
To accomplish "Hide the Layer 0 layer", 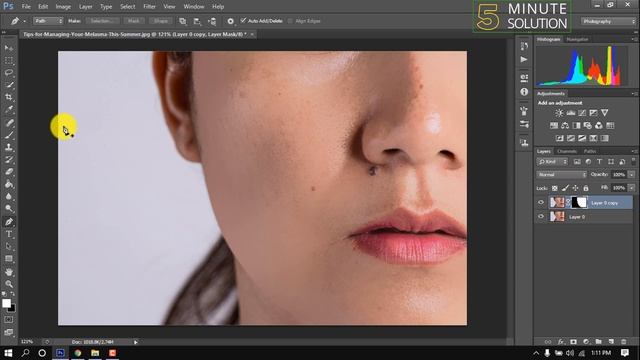I will pyautogui.click(x=541, y=217).
